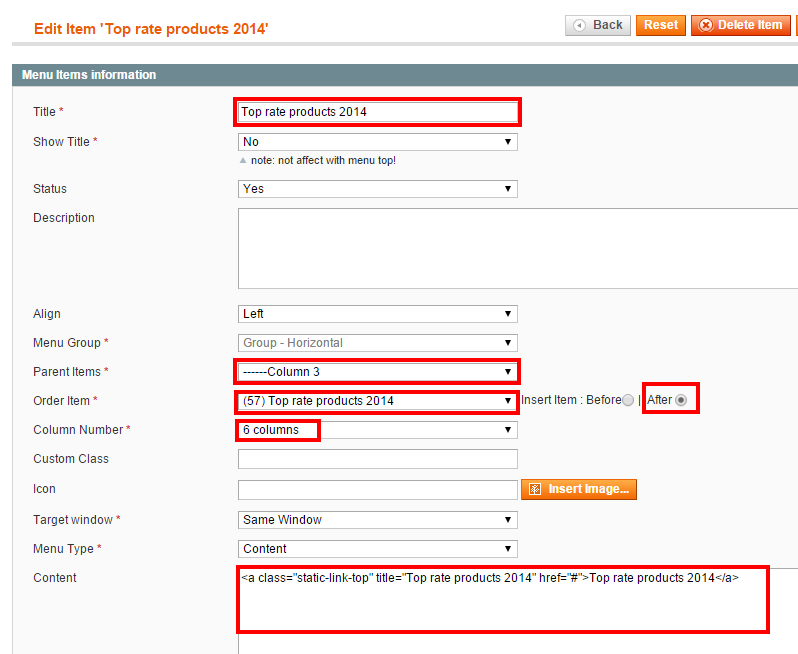Open the Target window dropdown
Image resolution: width=798 pixels, height=654 pixels.
pyautogui.click(x=378, y=520)
